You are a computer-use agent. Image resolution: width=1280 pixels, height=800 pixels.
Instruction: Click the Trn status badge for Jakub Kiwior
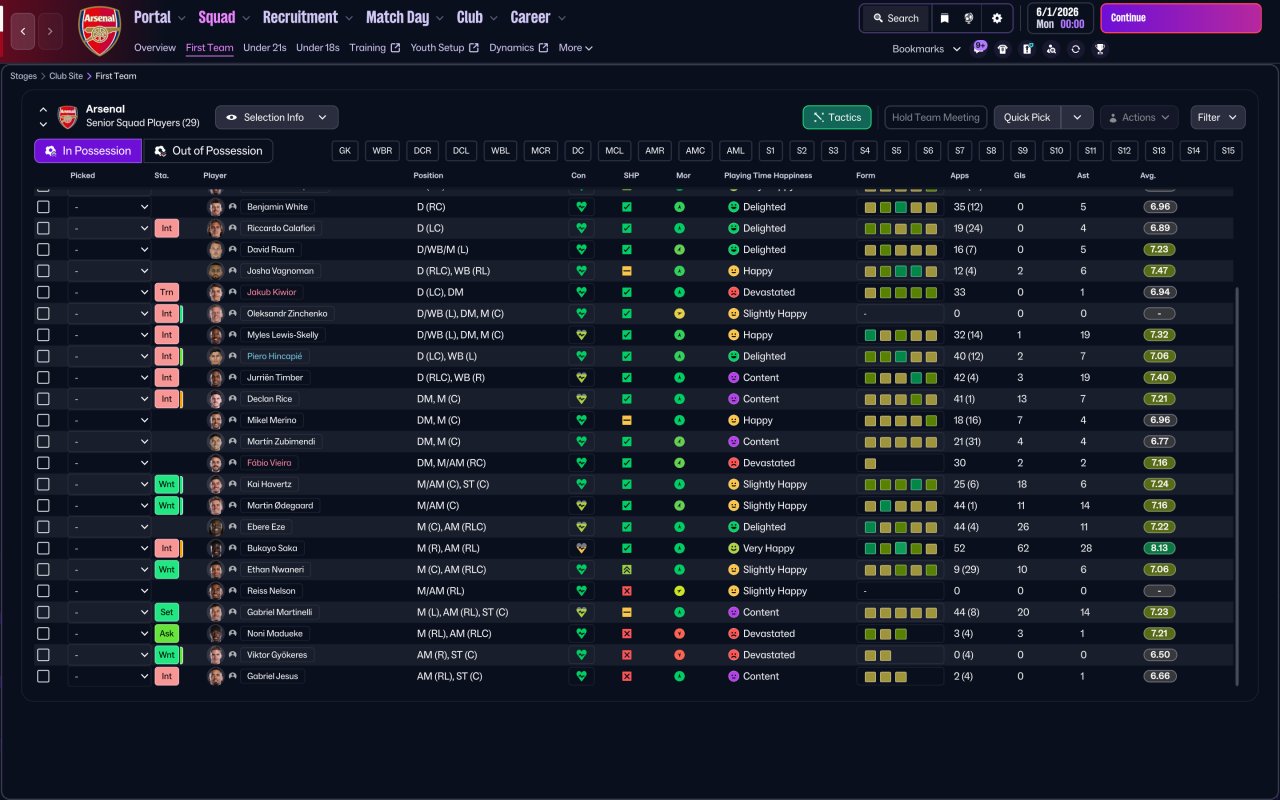click(x=166, y=292)
